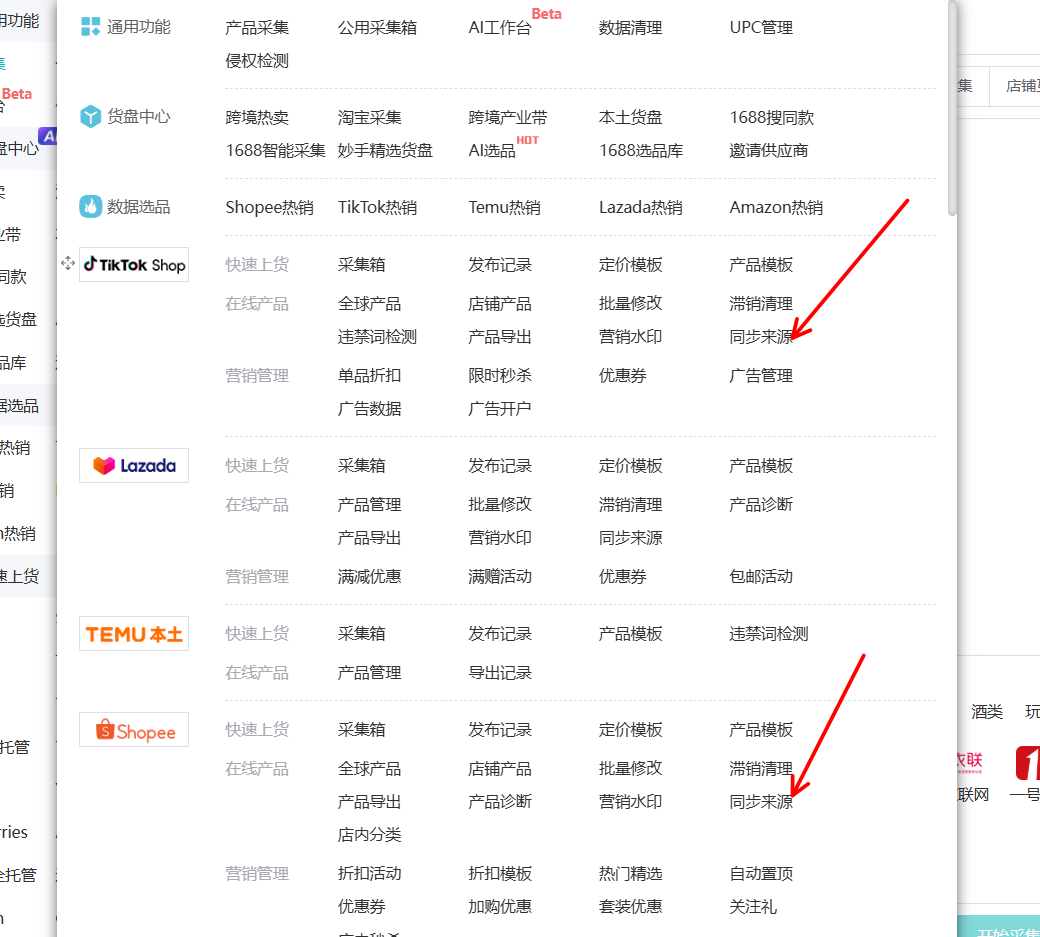
Task: Click the TEMU 本土 logo
Action: pos(134,634)
